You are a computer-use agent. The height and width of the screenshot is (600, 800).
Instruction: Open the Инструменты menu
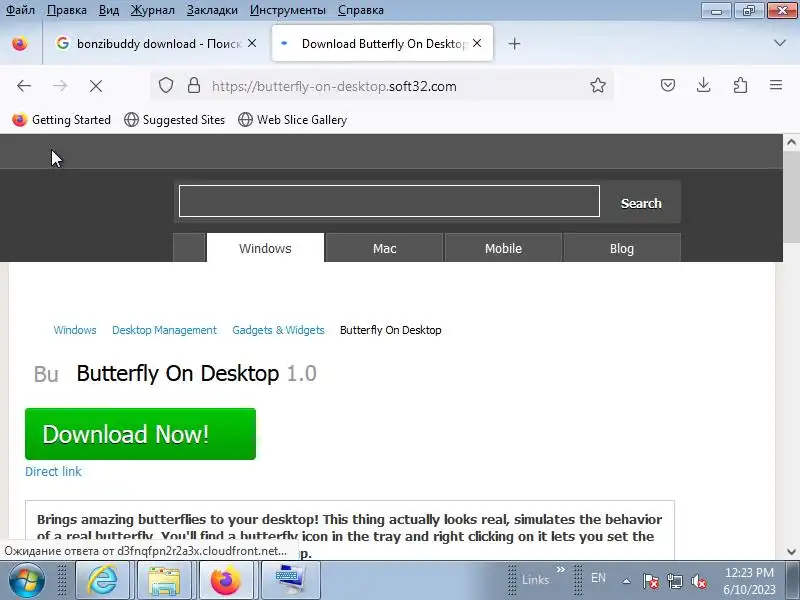(x=288, y=10)
